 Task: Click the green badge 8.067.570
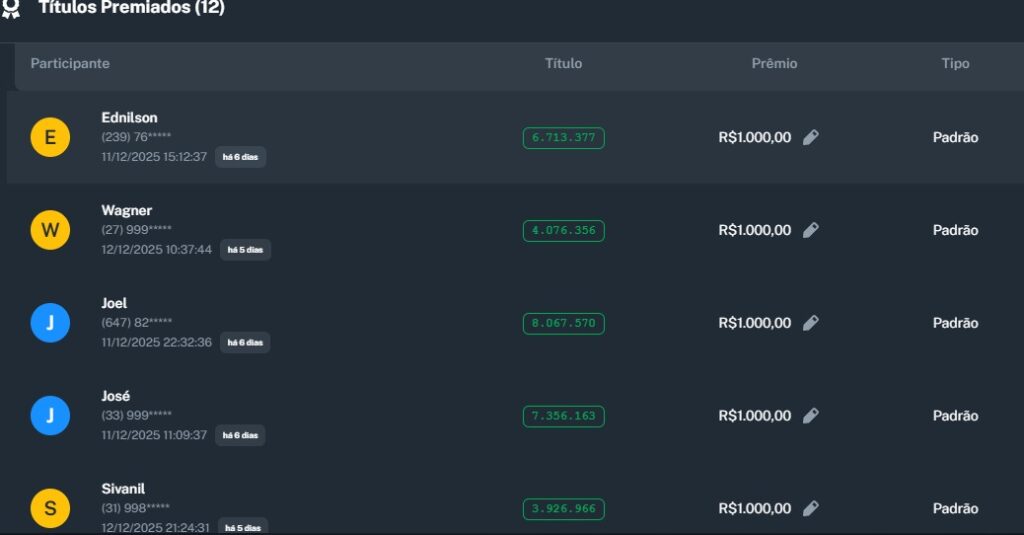tap(563, 323)
